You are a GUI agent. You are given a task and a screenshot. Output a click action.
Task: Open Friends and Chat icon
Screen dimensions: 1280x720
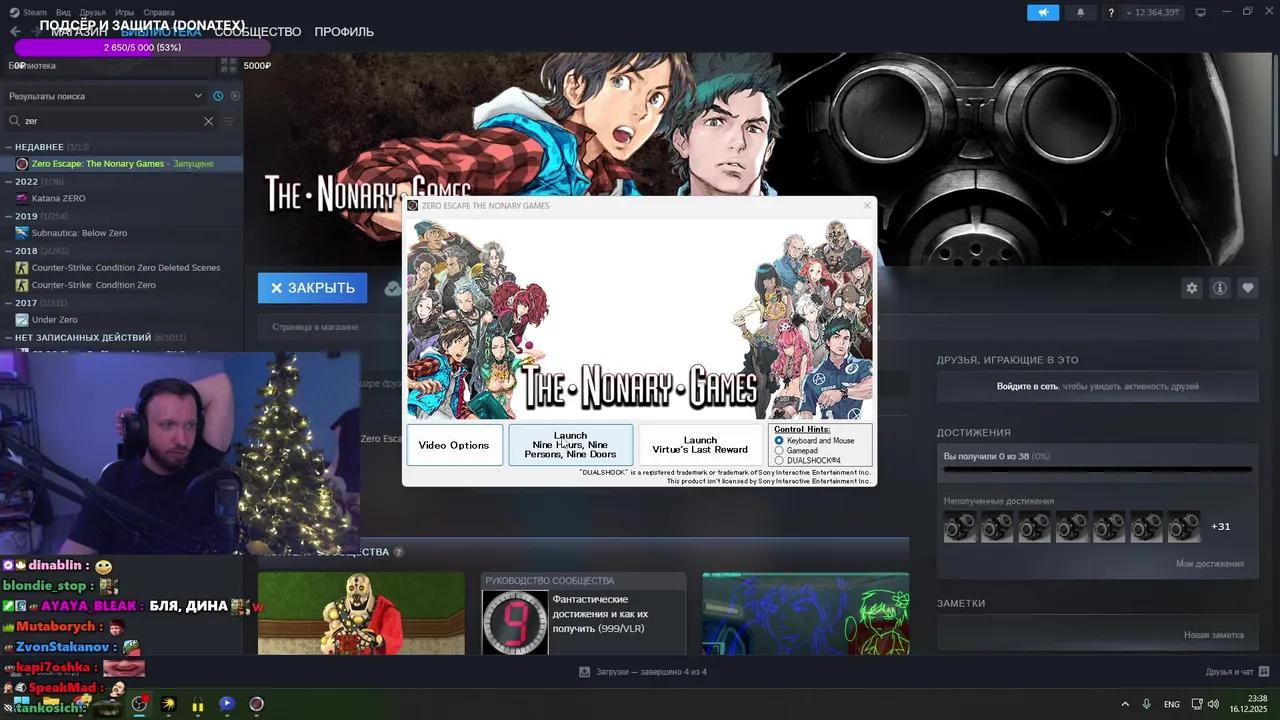tap(1263, 672)
